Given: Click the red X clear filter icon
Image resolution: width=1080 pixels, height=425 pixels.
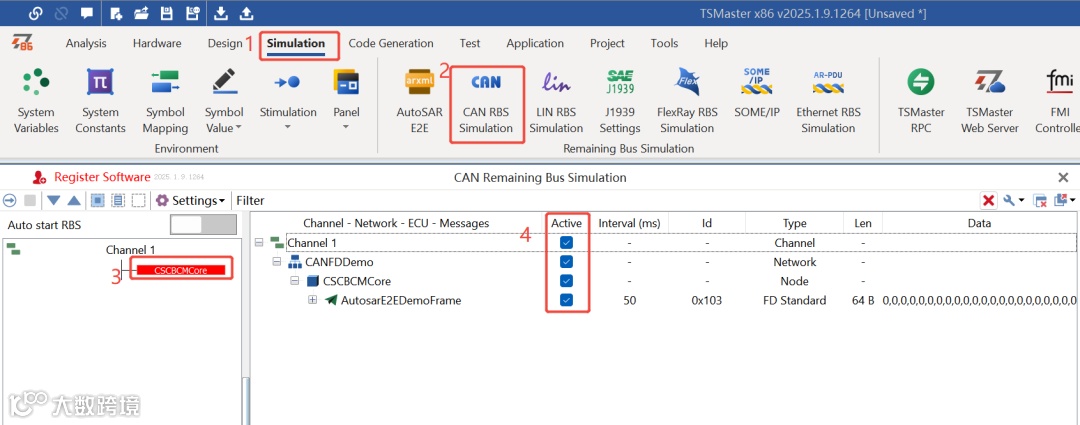Looking at the screenshot, I should click(988, 200).
